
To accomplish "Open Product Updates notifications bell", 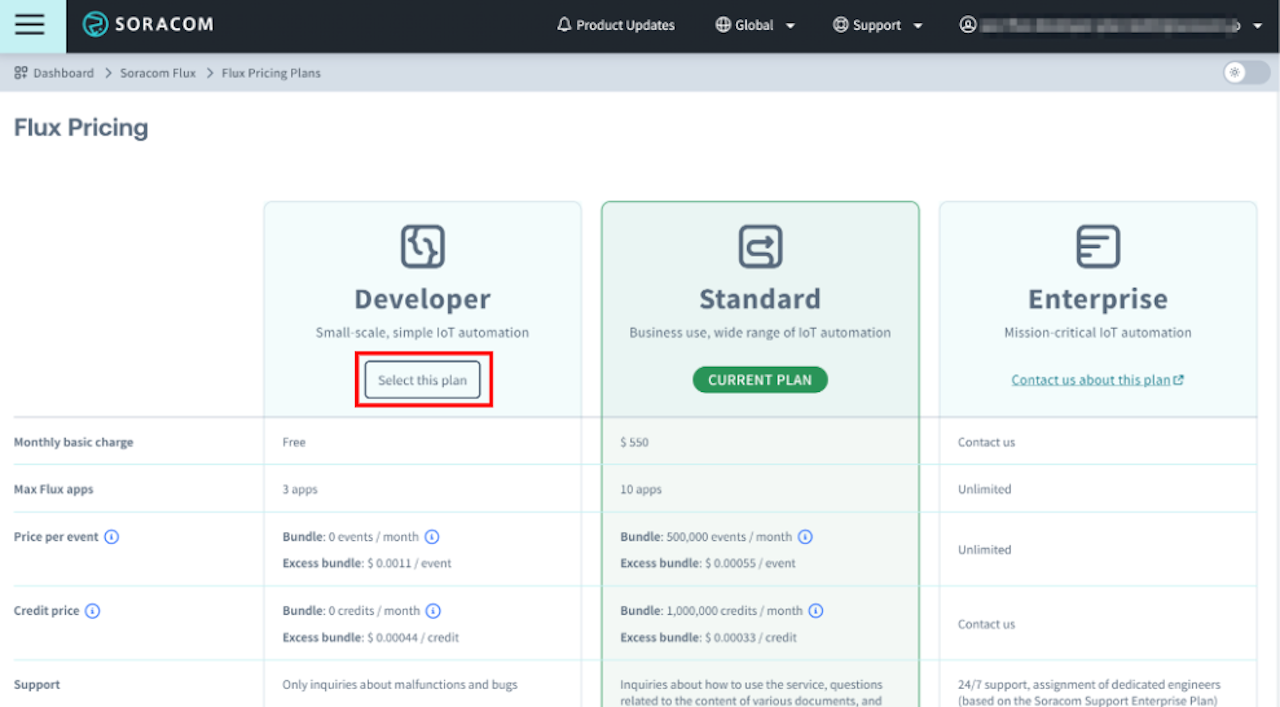I will [563, 25].
